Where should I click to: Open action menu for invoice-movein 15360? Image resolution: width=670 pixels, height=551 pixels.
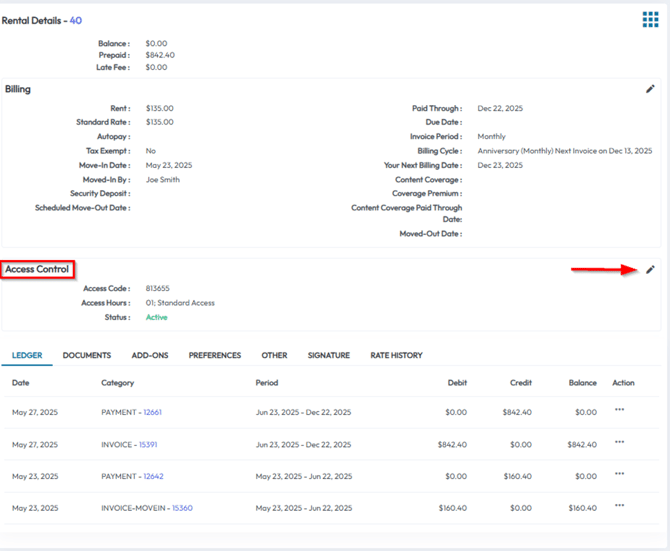click(620, 506)
